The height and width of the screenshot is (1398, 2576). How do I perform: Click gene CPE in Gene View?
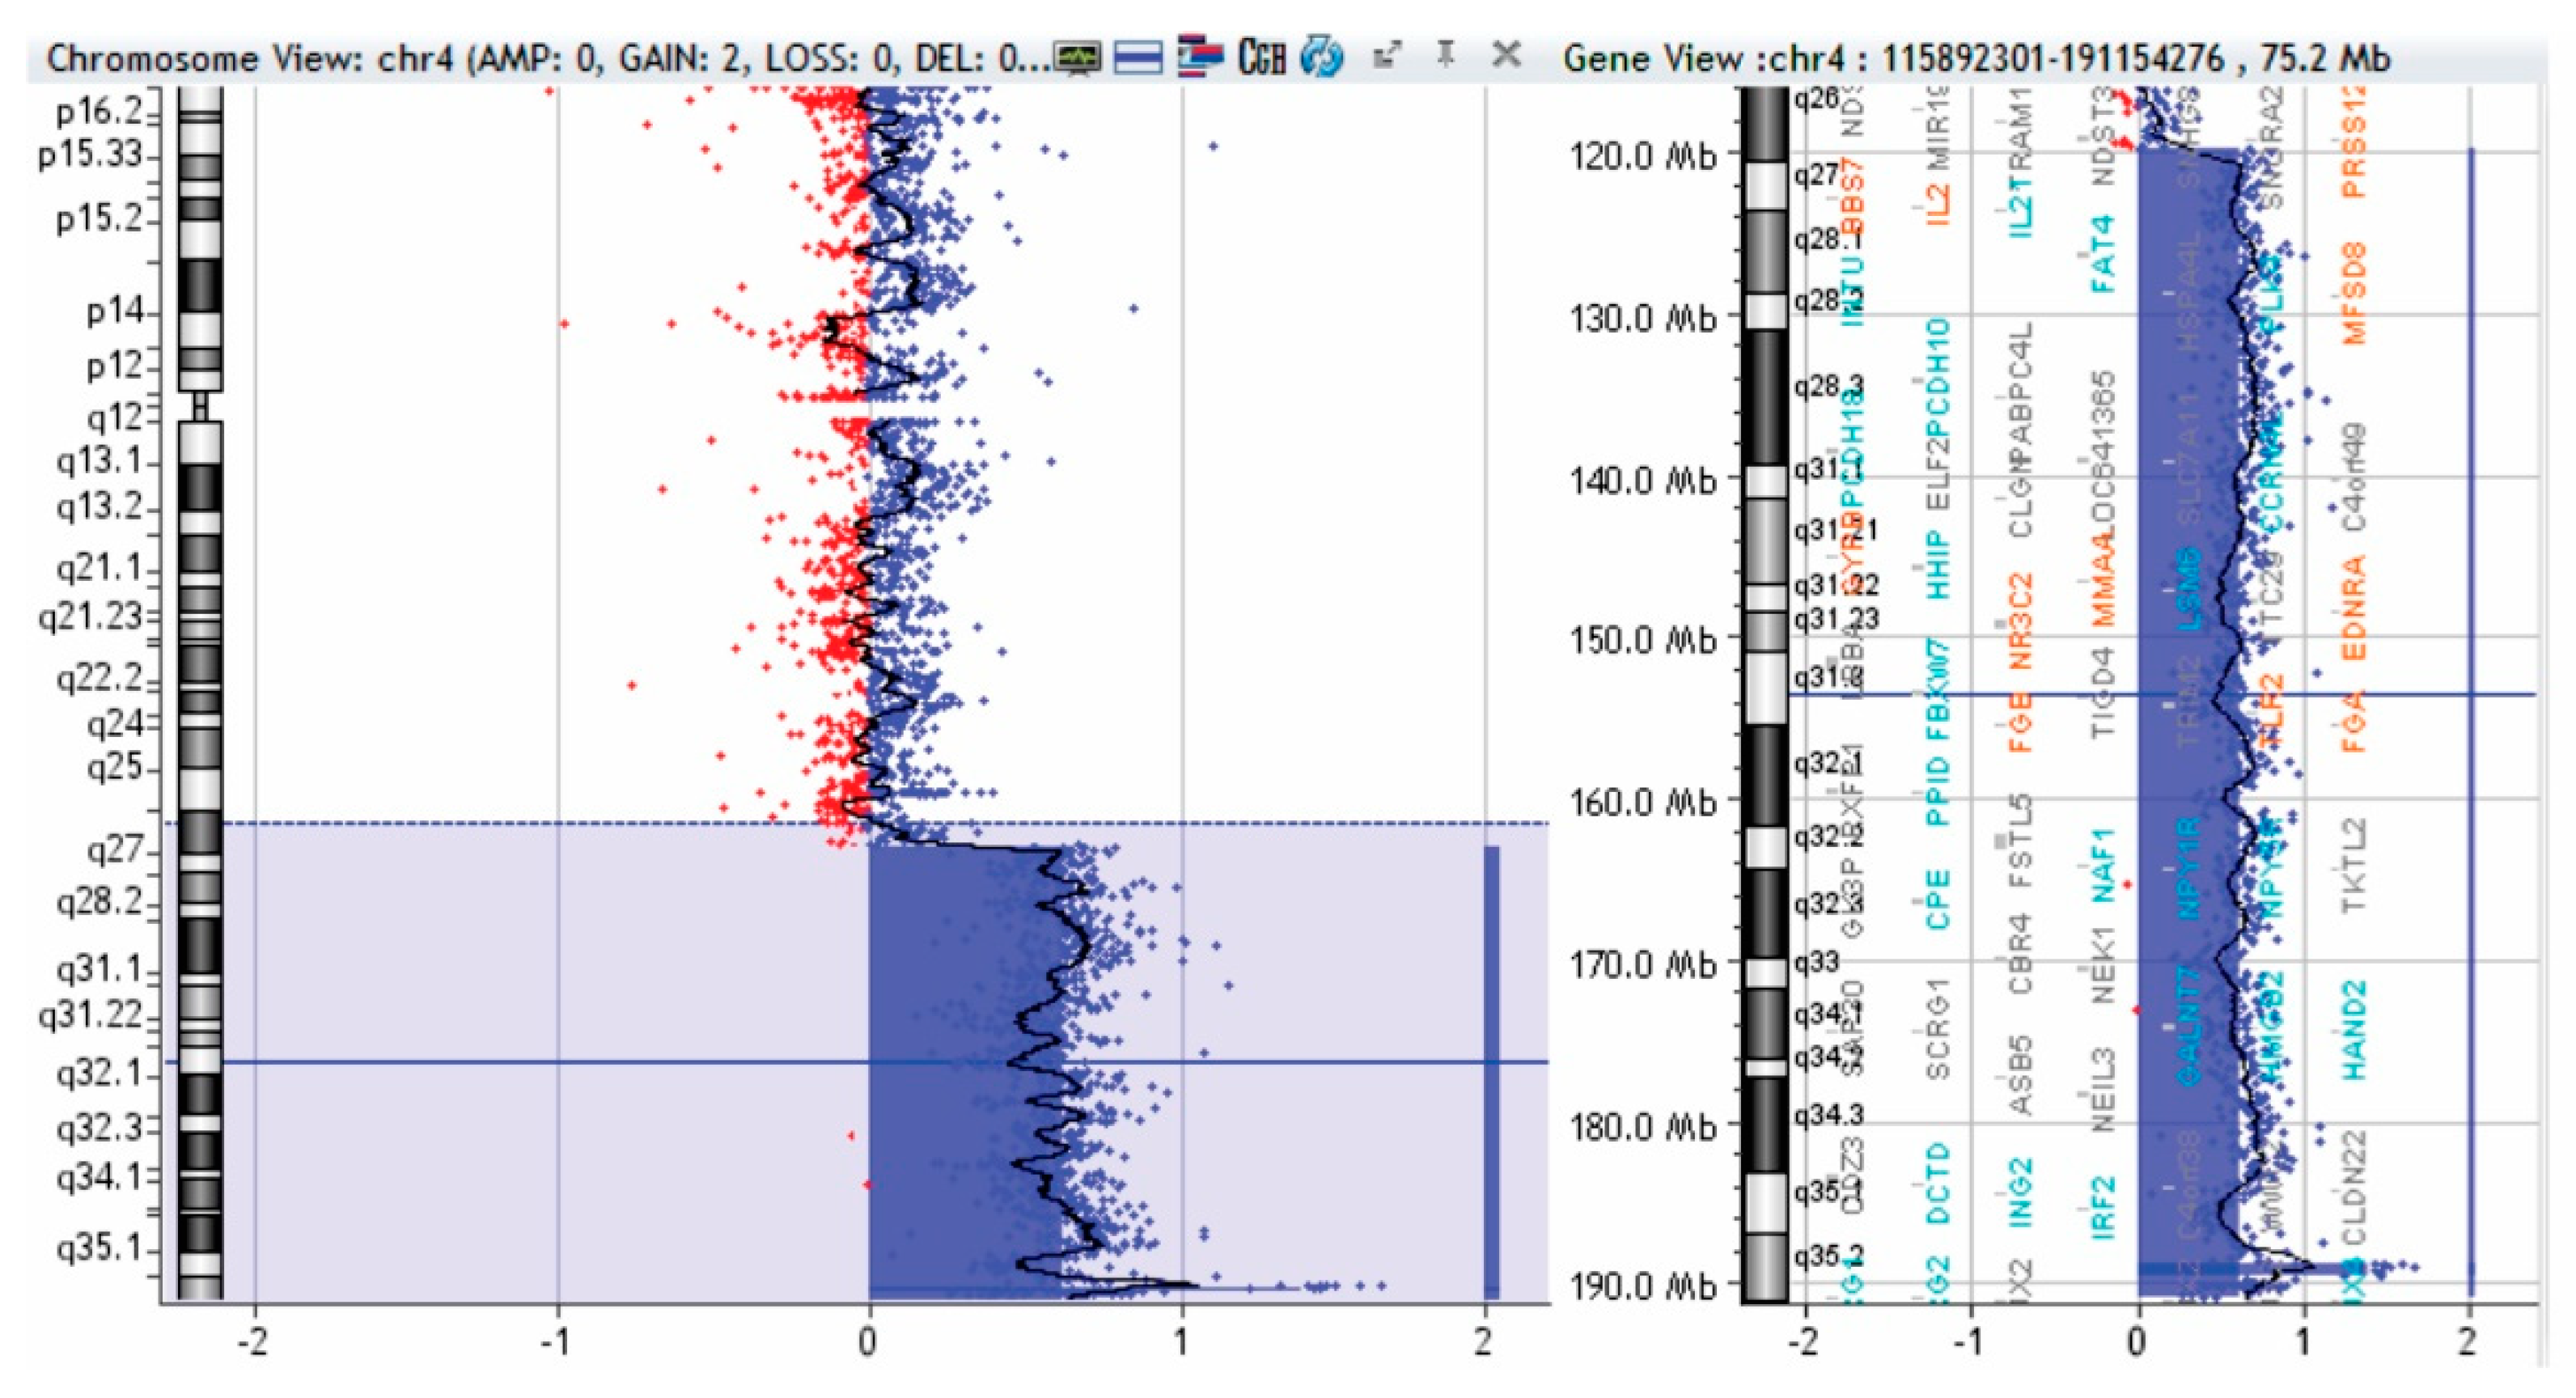(1938, 900)
